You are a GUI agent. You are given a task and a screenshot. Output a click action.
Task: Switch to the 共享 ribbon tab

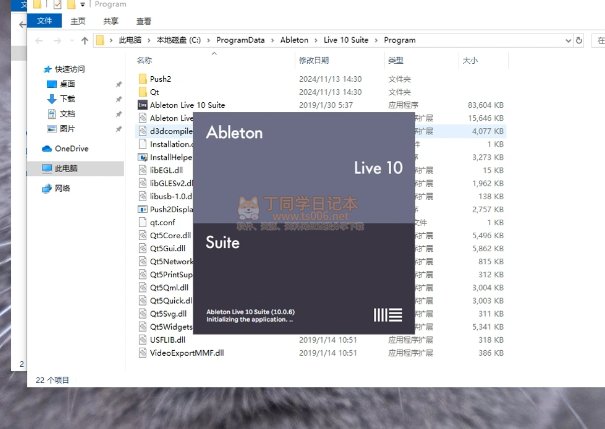click(x=111, y=21)
